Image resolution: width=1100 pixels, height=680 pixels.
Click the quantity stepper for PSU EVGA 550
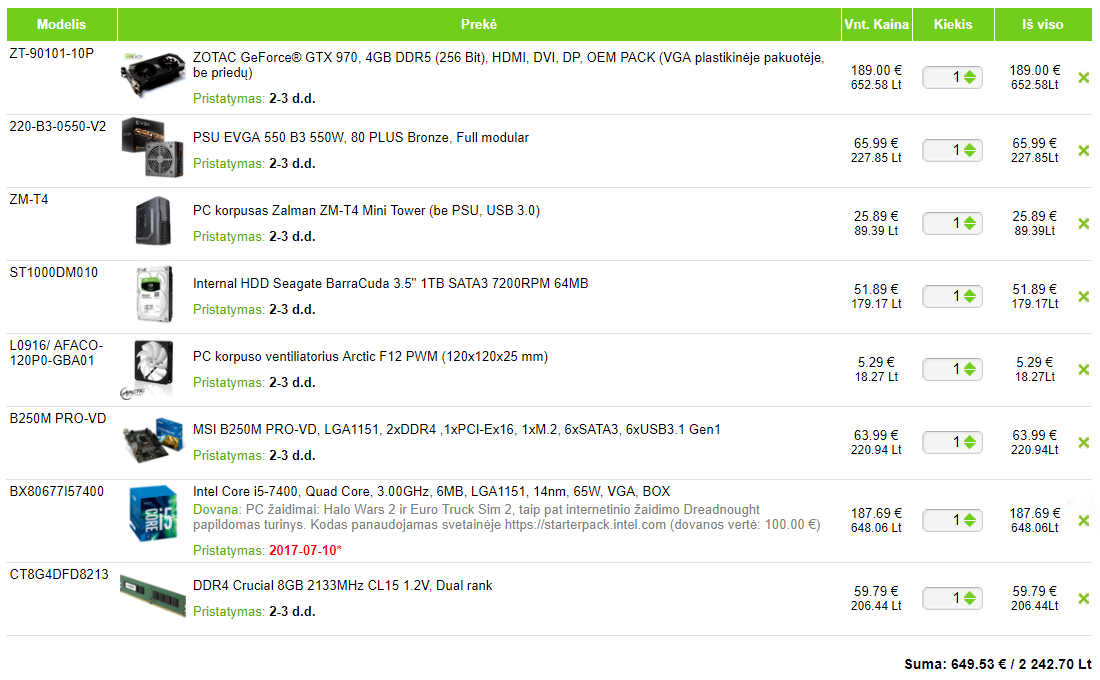pos(970,150)
